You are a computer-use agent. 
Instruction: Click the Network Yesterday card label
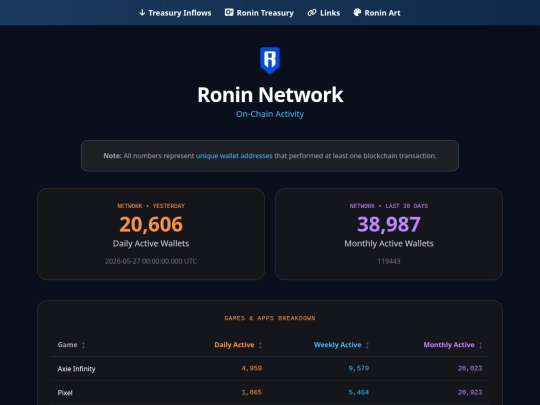tap(151, 206)
